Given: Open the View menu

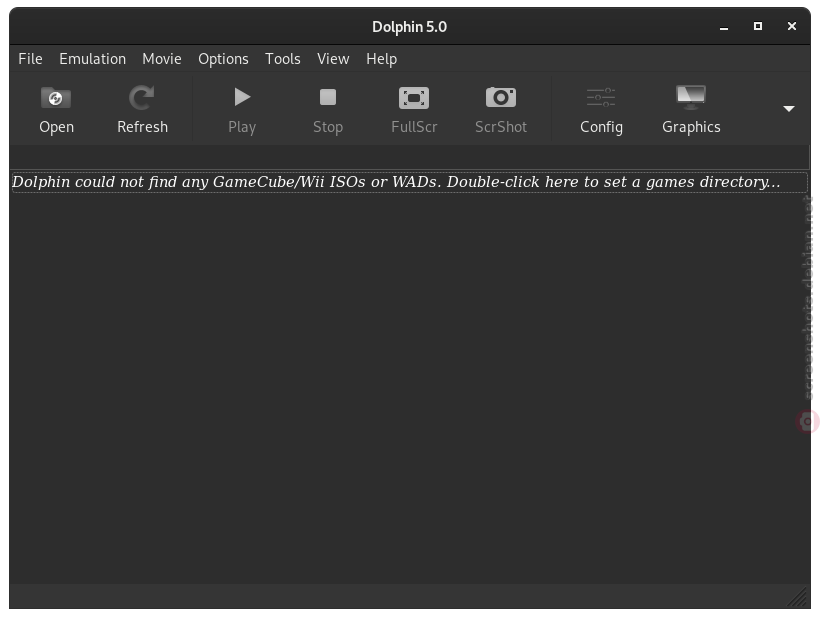Looking at the screenshot, I should click(x=333, y=59).
